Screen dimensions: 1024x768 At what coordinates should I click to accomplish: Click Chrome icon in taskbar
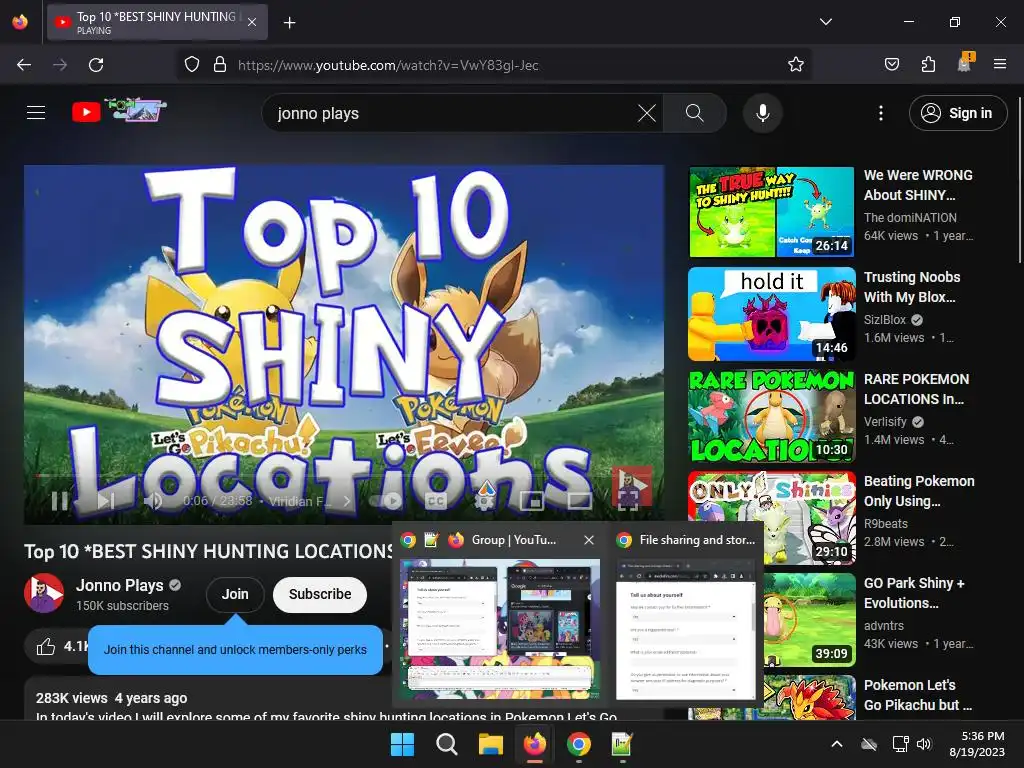coord(579,744)
